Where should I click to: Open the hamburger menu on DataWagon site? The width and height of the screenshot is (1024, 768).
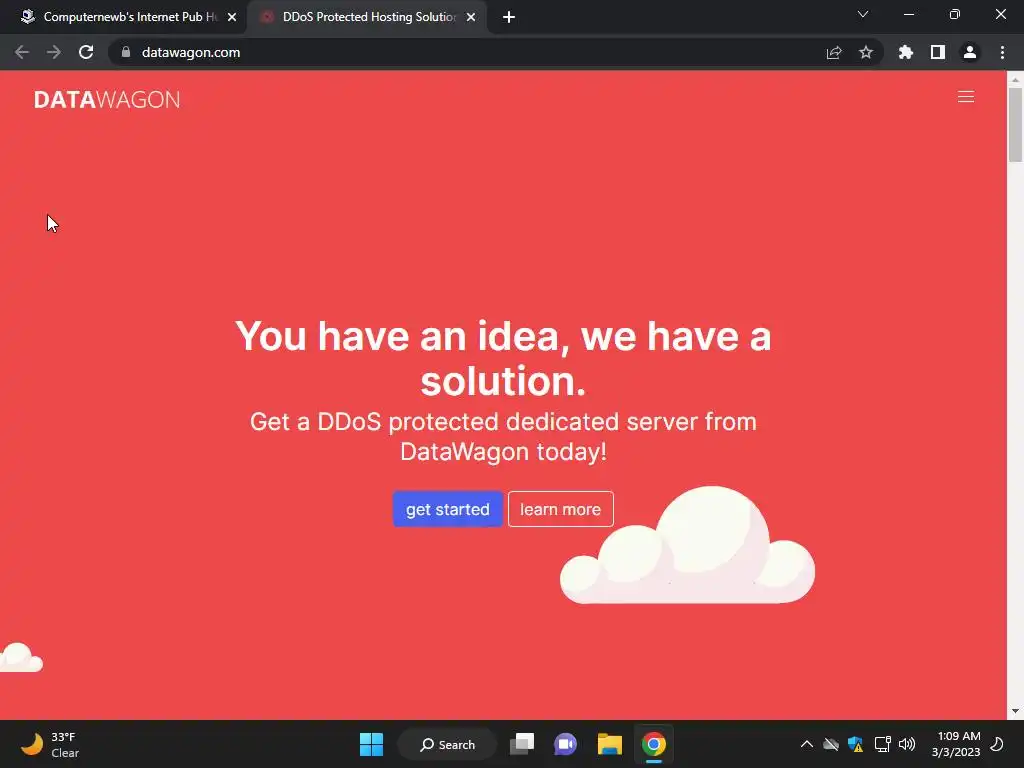pos(965,97)
